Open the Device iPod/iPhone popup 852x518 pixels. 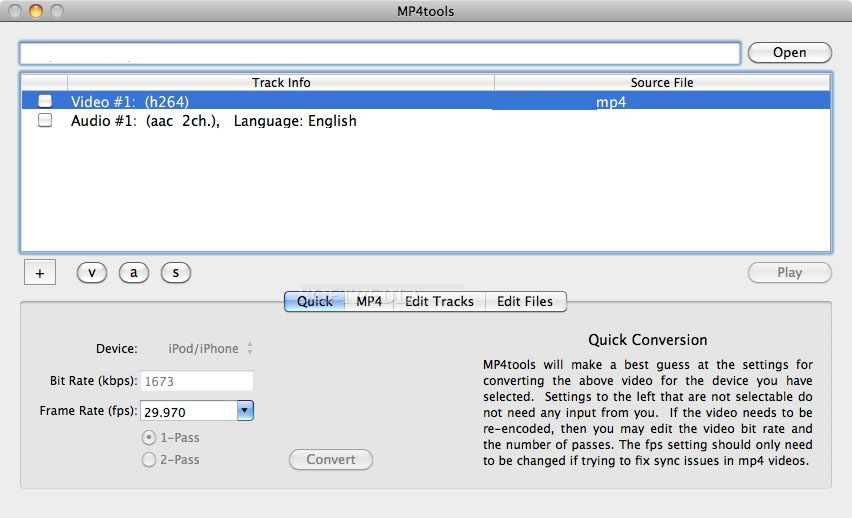(210, 348)
